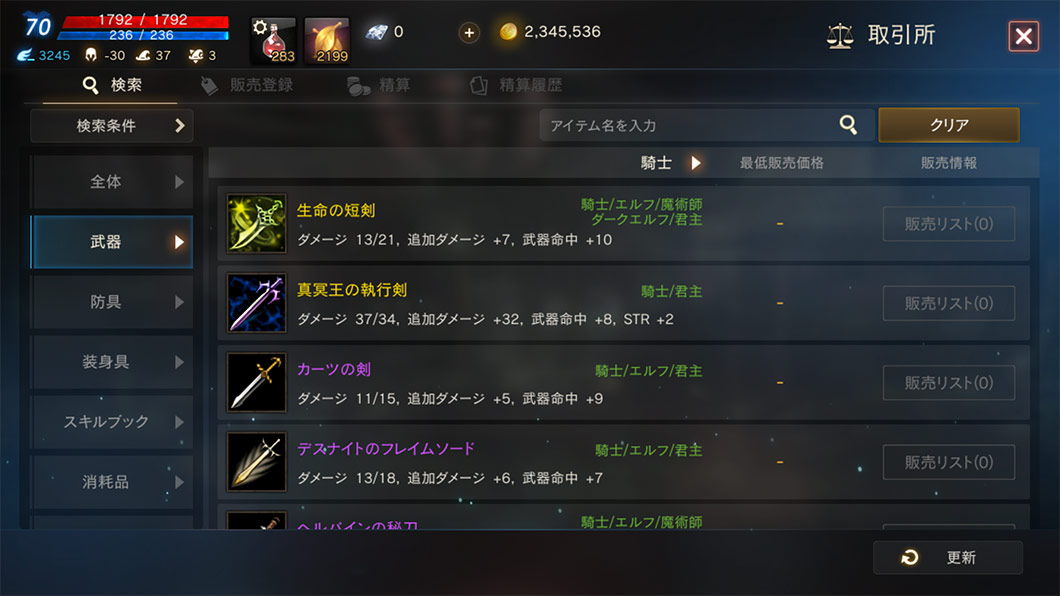This screenshot has height=596, width=1060.
Task: Tap the カーツの剣 item icon
Action: [x=256, y=382]
